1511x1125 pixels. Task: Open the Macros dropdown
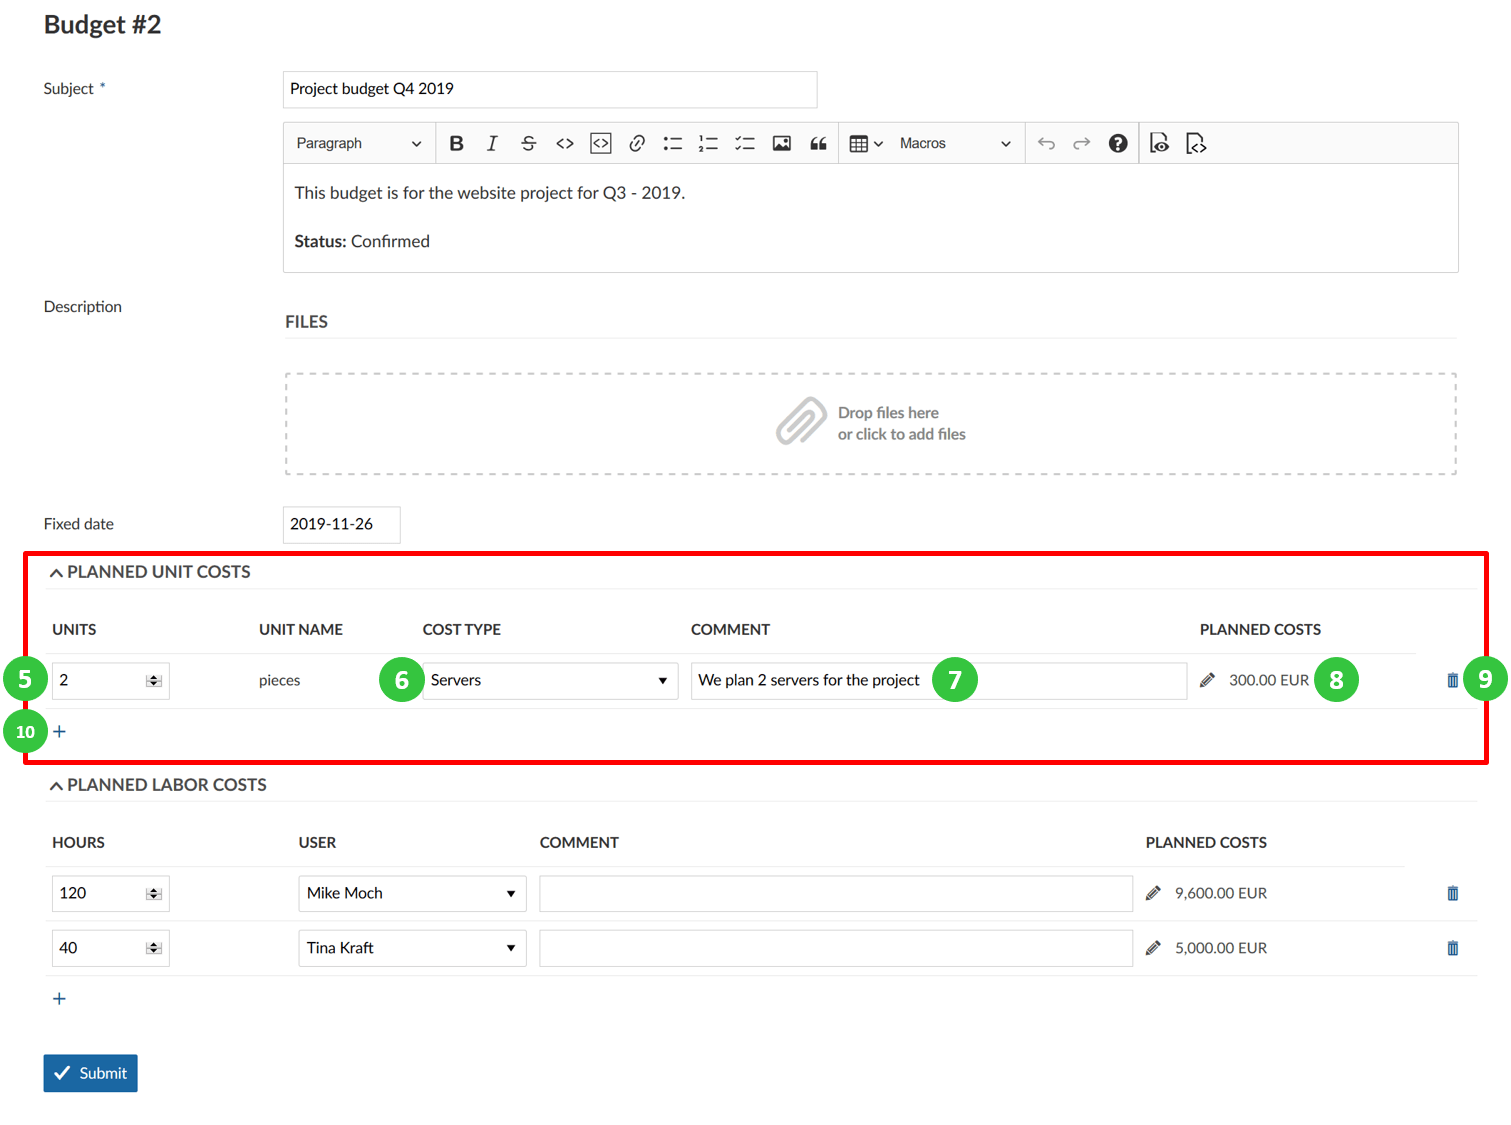[x=954, y=144]
